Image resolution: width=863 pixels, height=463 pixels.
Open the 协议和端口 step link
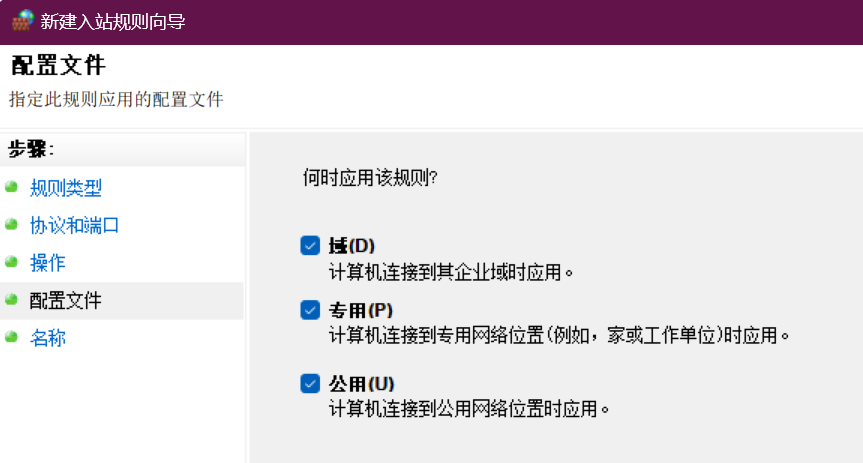click(74, 225)
